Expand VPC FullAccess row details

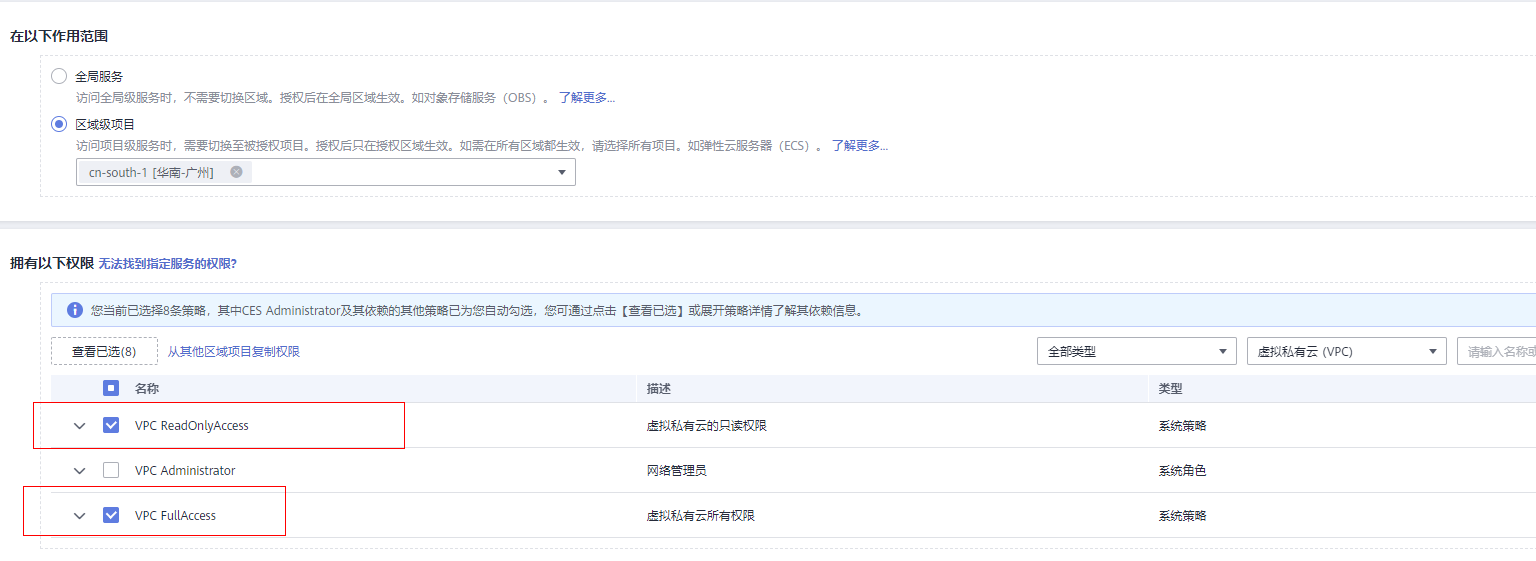click(80, 516)
